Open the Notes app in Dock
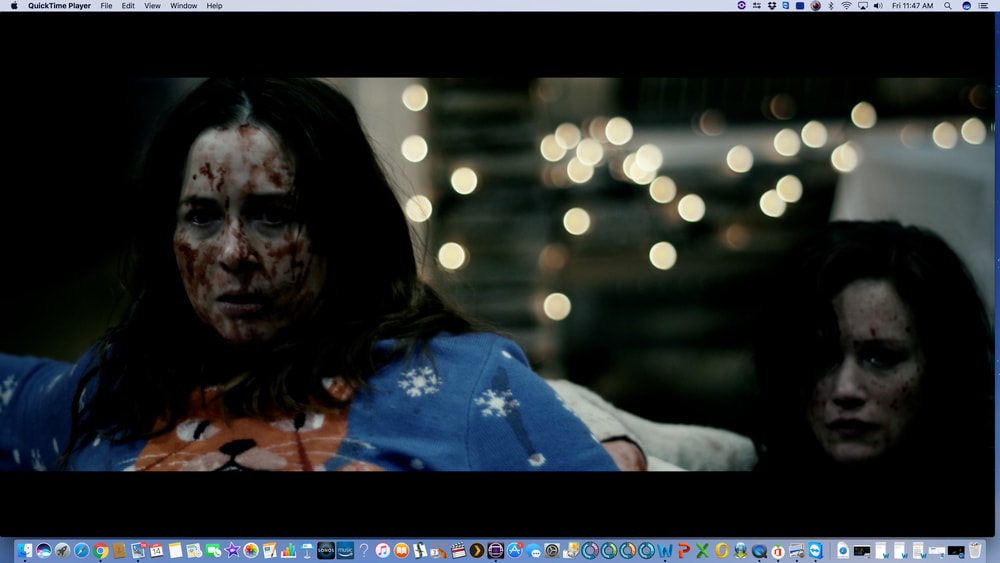Screen dimensions: 1000x563 pos(175,550)
